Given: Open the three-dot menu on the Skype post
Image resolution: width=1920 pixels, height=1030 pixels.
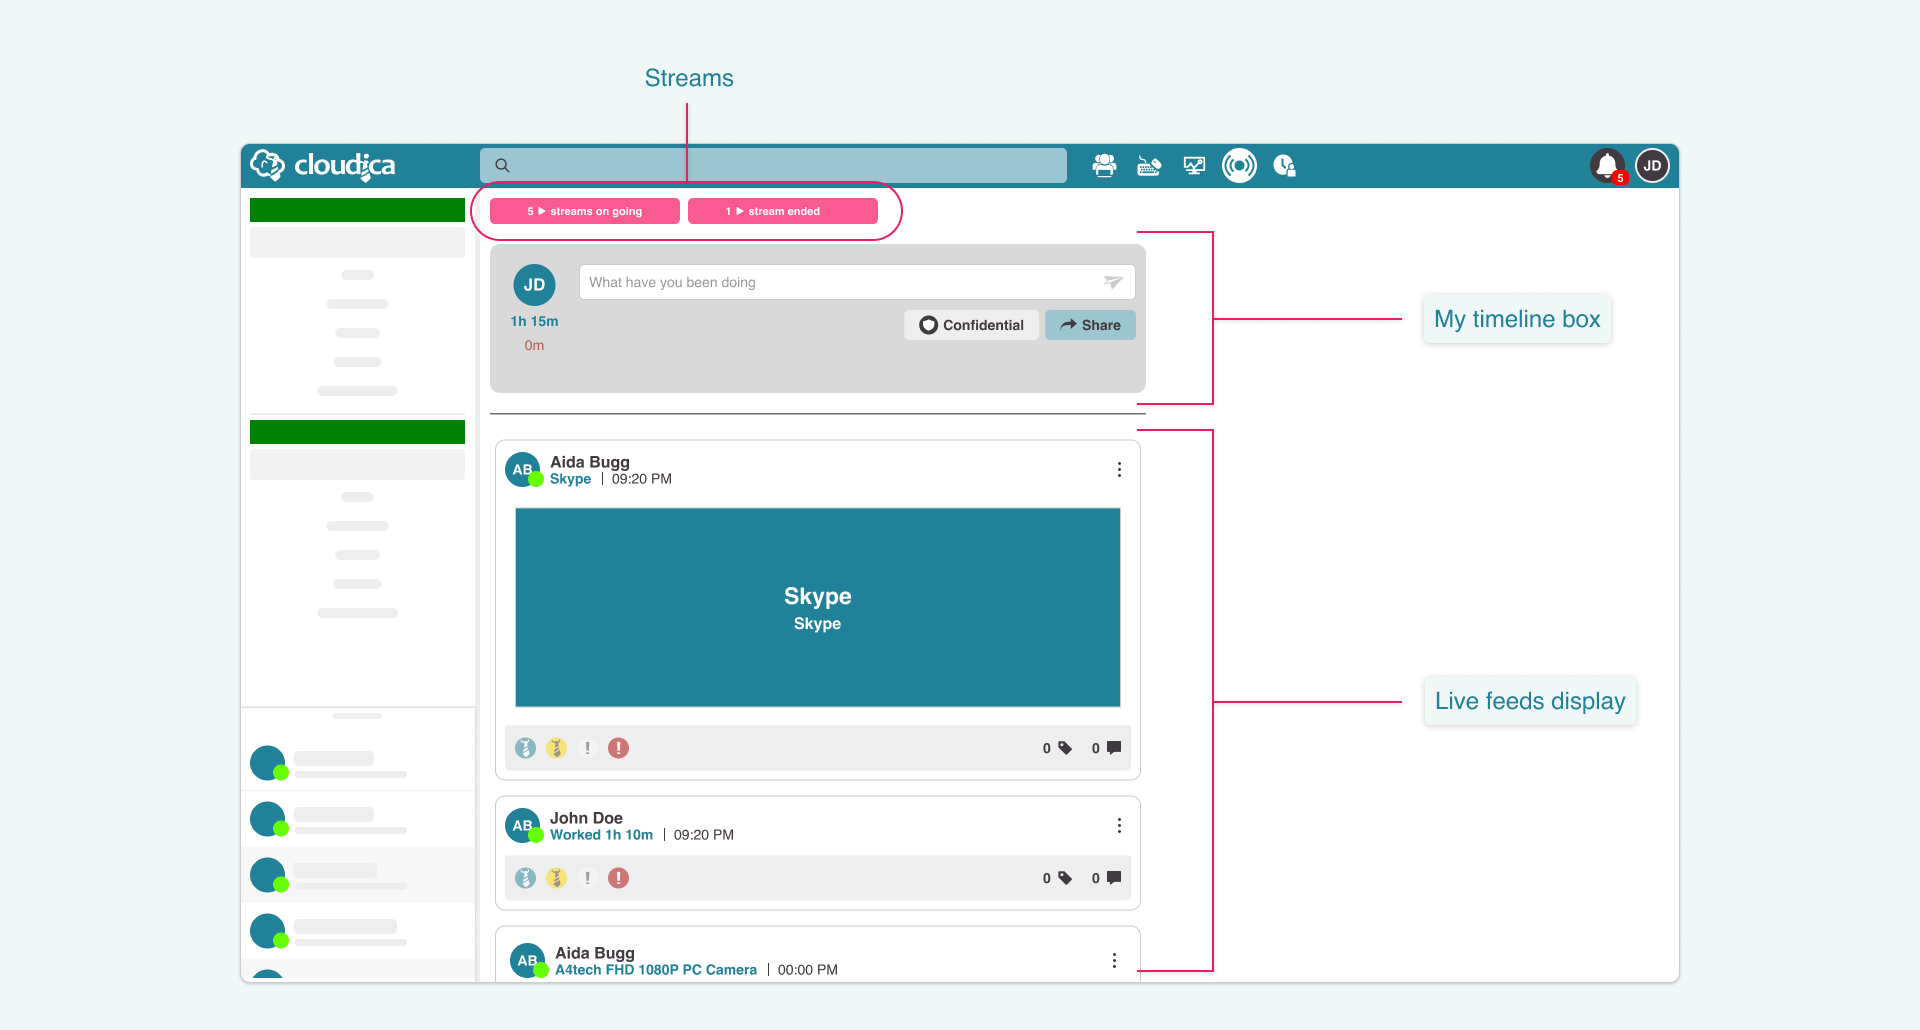Looking at the screenshot, I should point(1119,470).
